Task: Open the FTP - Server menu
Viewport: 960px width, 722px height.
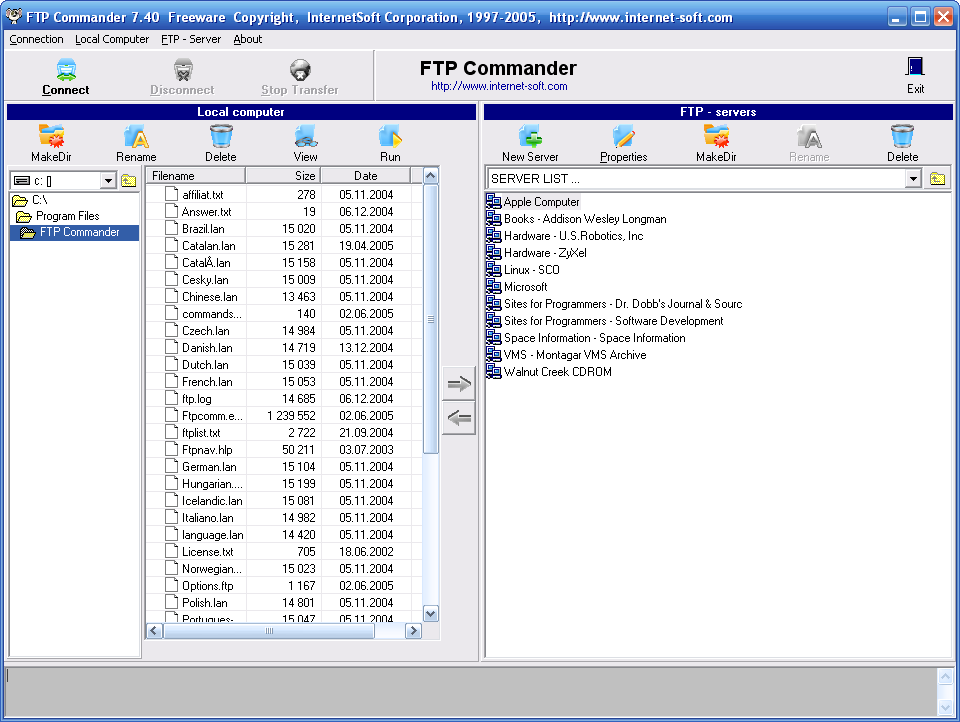Action: [x=191, y=39]
